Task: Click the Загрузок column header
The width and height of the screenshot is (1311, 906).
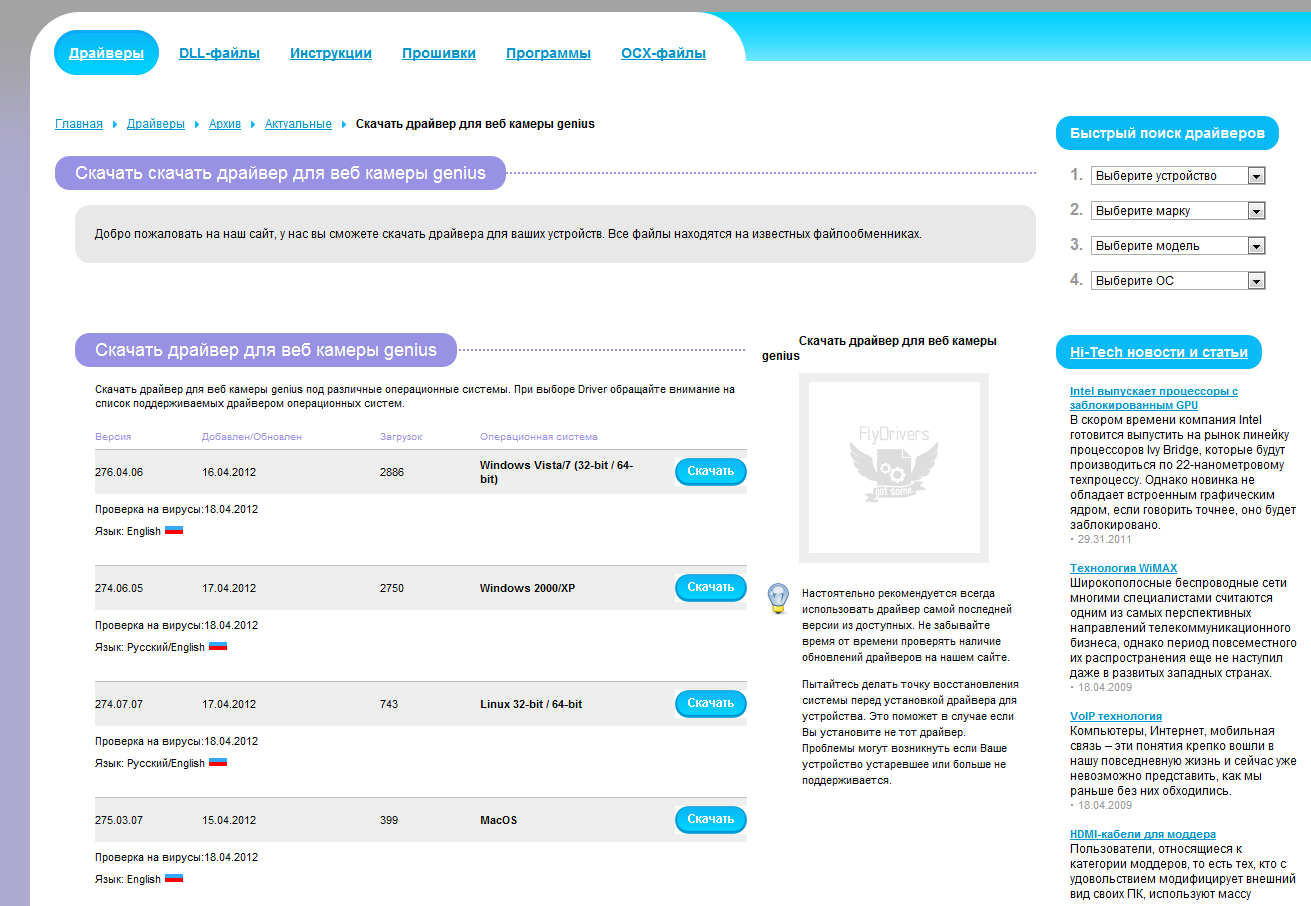Action: pos(401,437)
